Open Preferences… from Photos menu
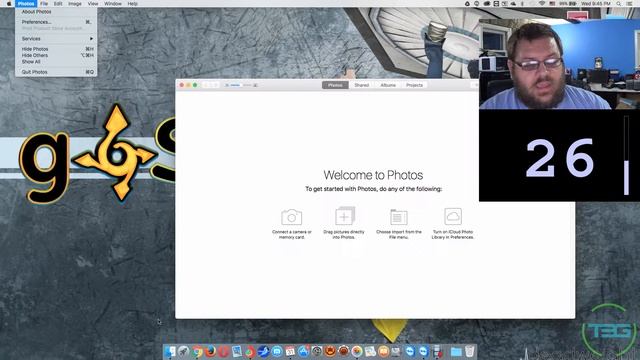The width and height of the screenshot is (640, 360). click(x=56, y=22)
